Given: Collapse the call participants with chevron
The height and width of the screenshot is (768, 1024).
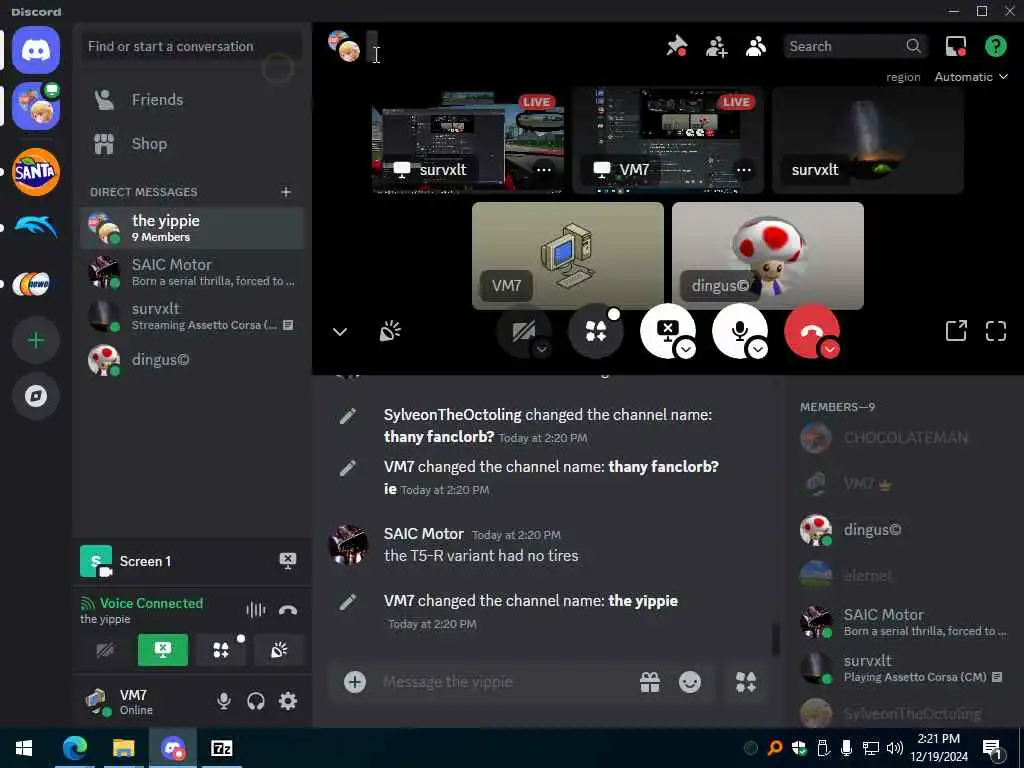Looking at the screenshot, I should click(340, 332).
